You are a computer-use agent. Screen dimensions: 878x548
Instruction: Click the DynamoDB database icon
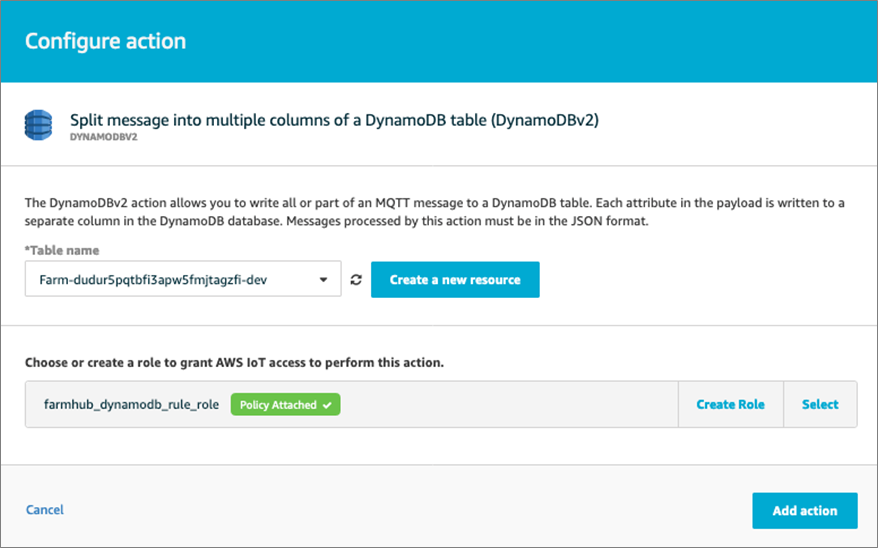click(x=38, y=125)
